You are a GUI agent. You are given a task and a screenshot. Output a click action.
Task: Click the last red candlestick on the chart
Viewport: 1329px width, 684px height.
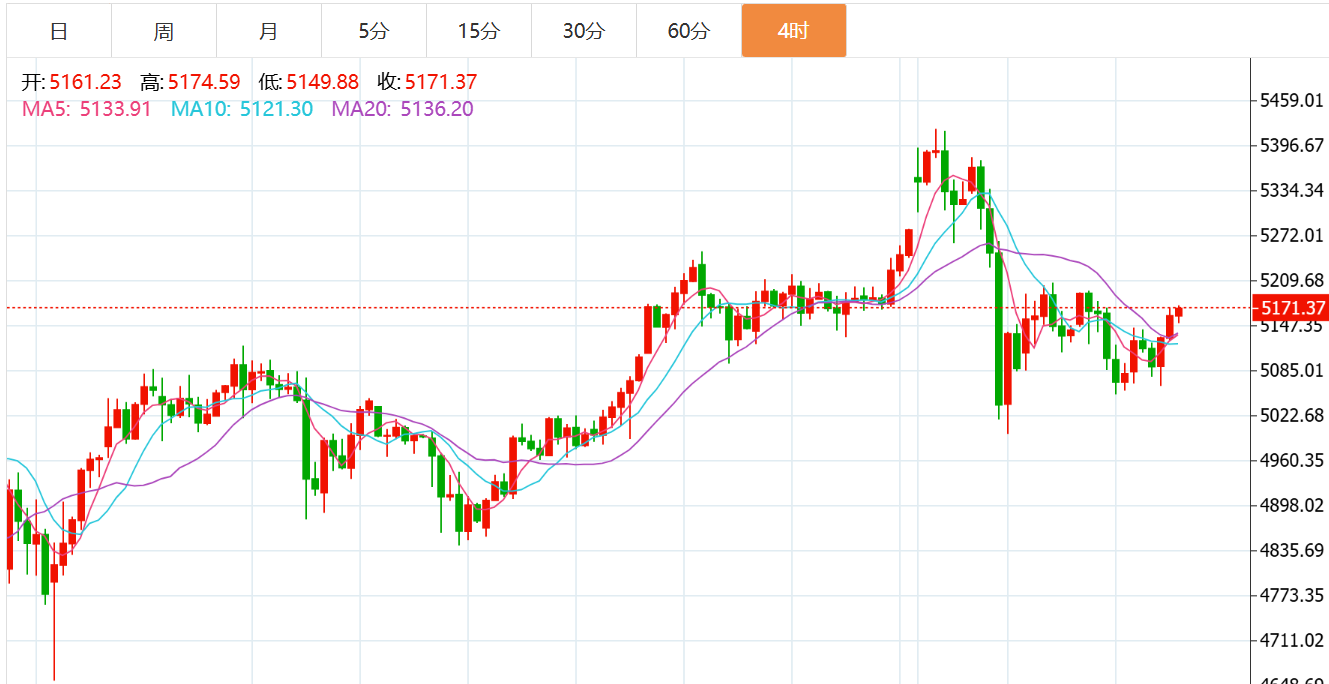(x=1179, y=312)
